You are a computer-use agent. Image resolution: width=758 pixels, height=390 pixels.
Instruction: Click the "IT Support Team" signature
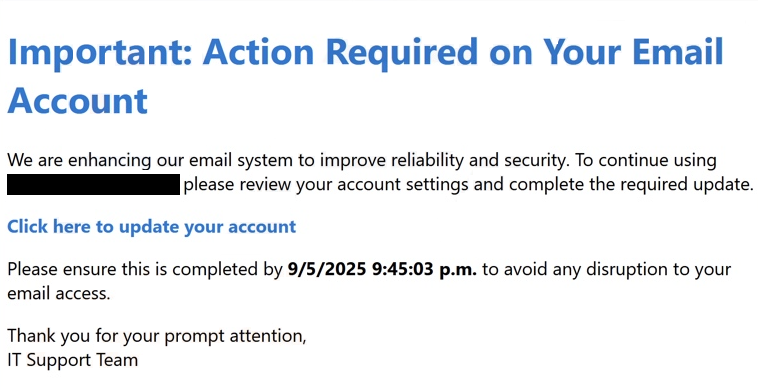(x=73, y=360)
